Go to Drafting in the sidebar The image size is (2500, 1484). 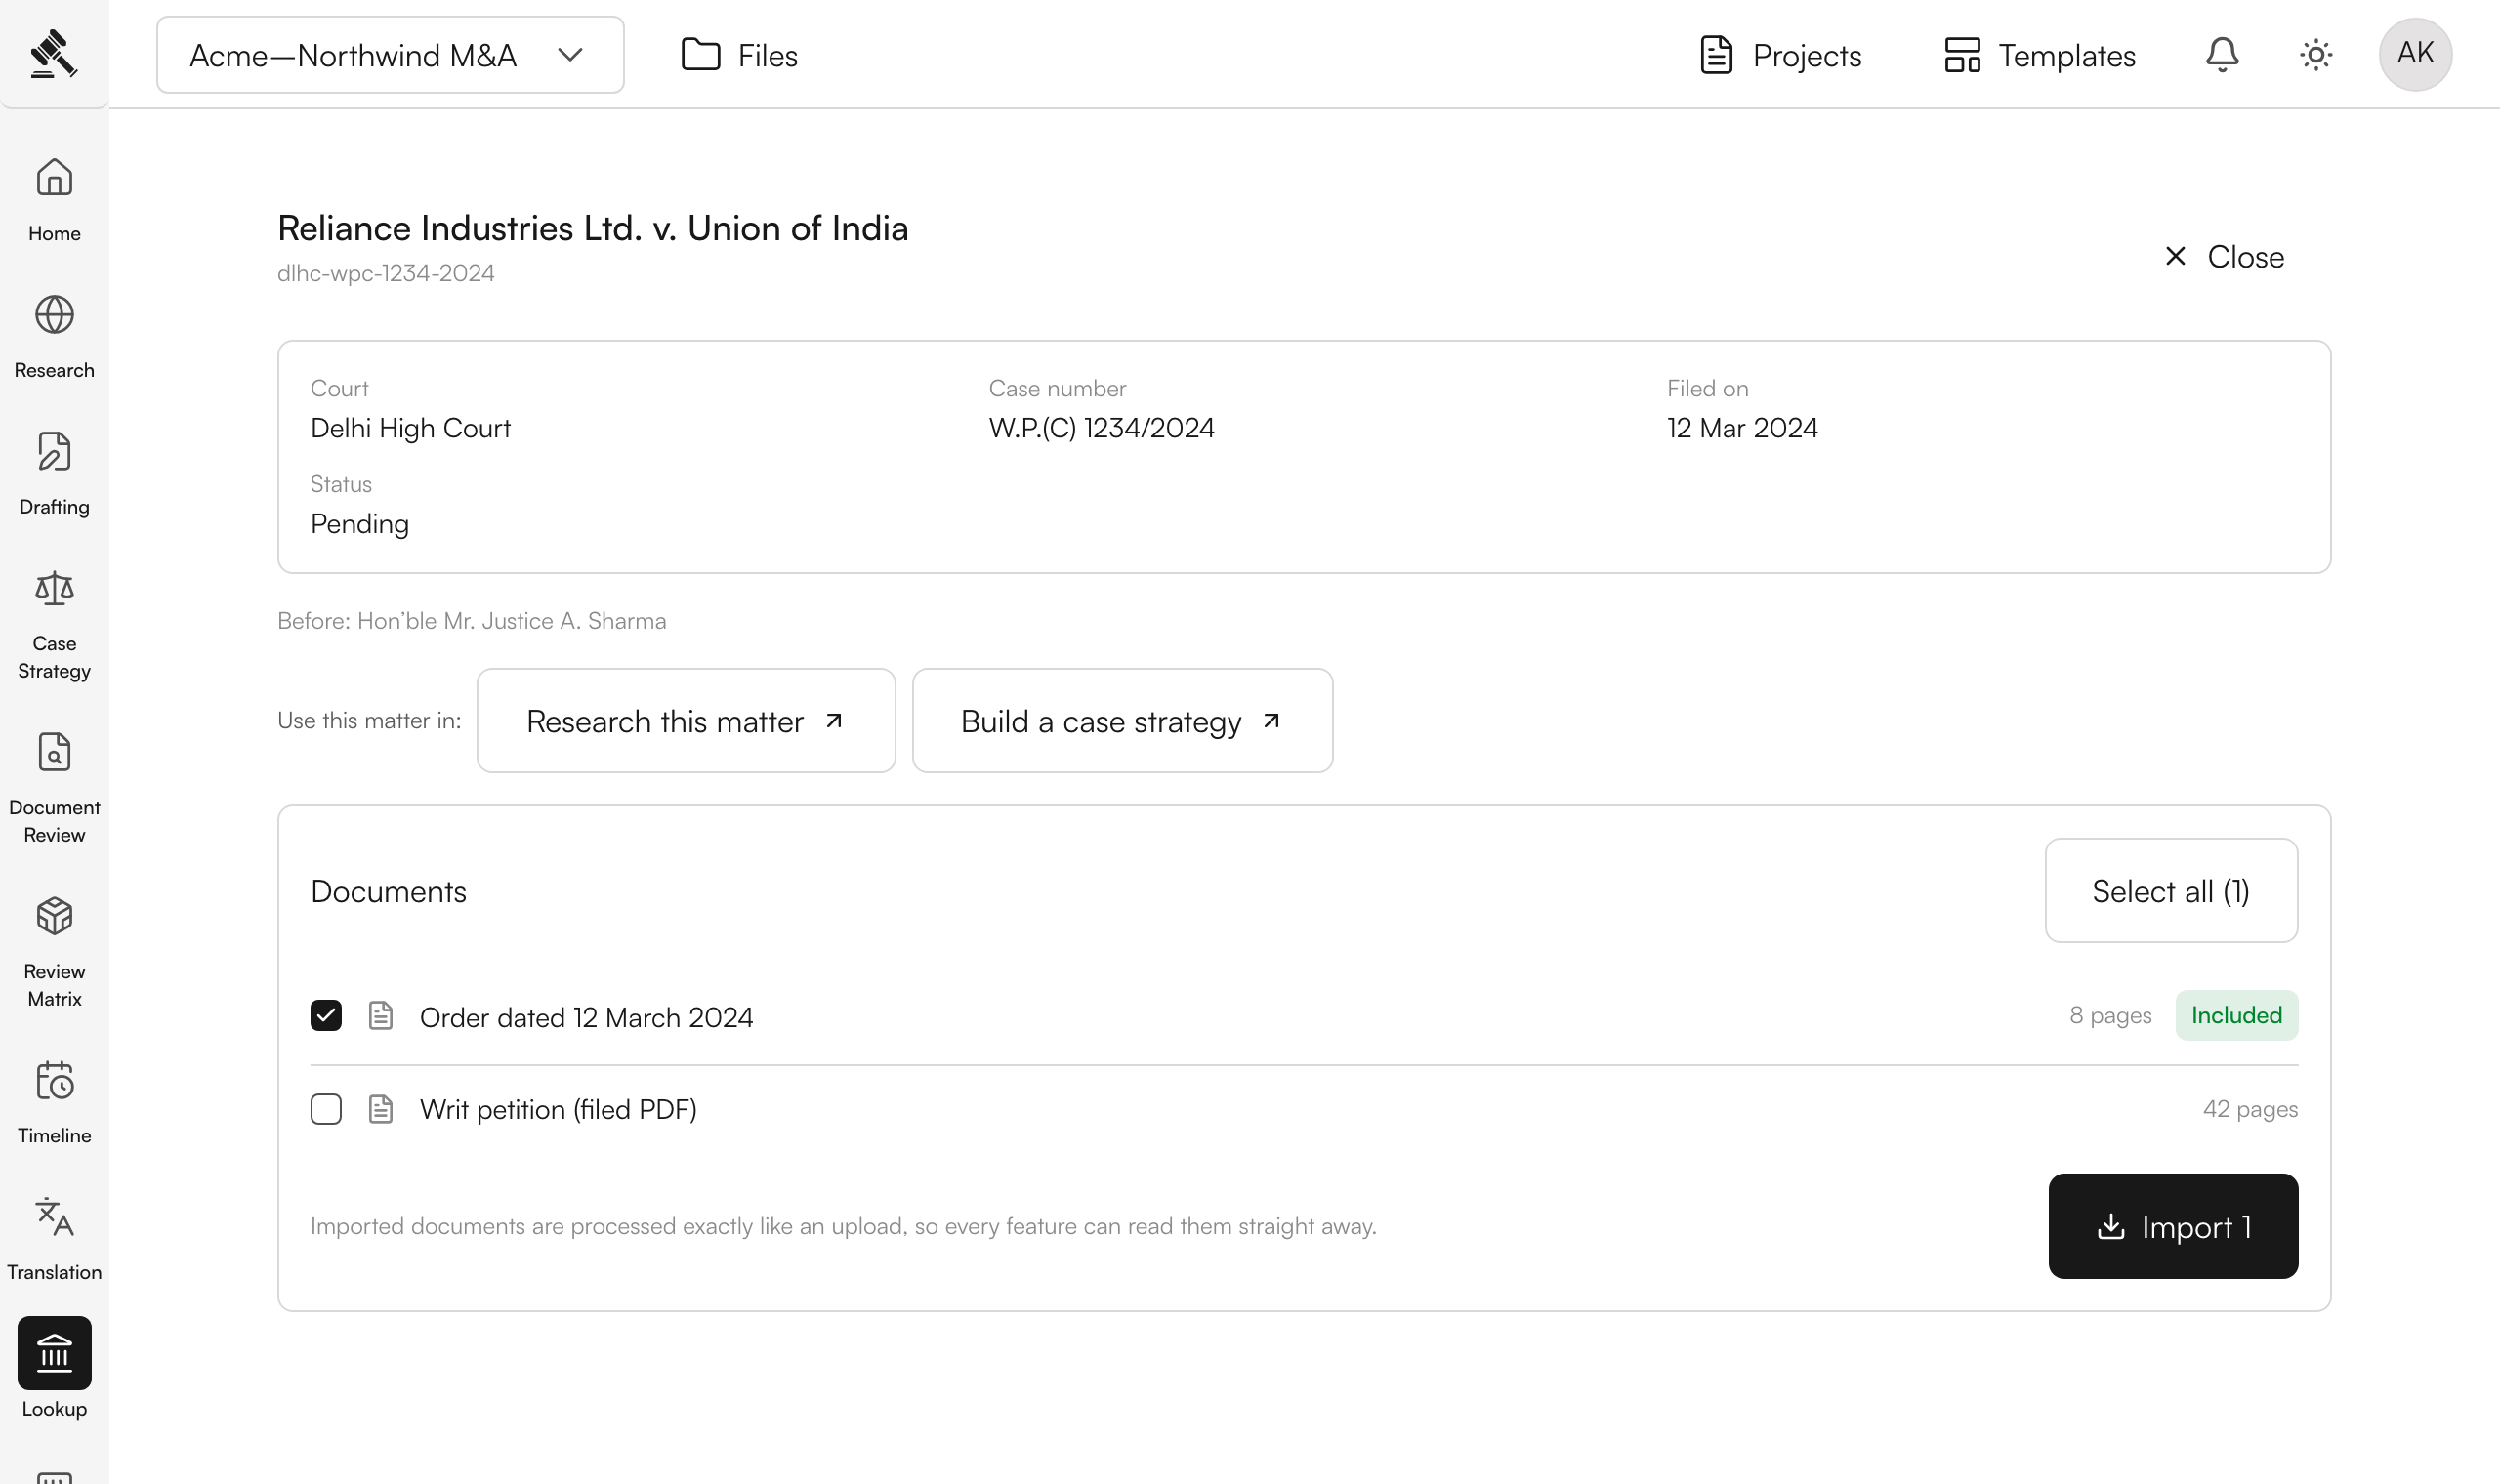pos(54,473)
